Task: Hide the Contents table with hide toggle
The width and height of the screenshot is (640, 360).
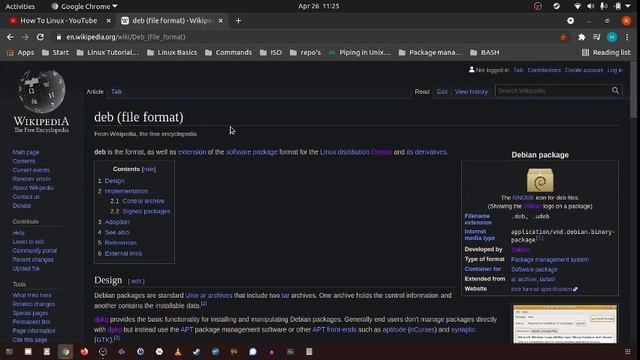Action: coord(149,169)
